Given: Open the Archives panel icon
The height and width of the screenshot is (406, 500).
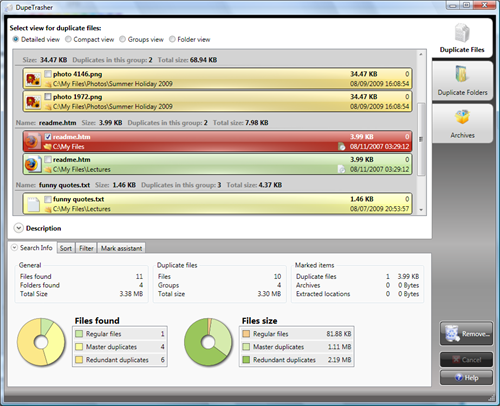Looking at the screenshot, I should click(462, 117).
